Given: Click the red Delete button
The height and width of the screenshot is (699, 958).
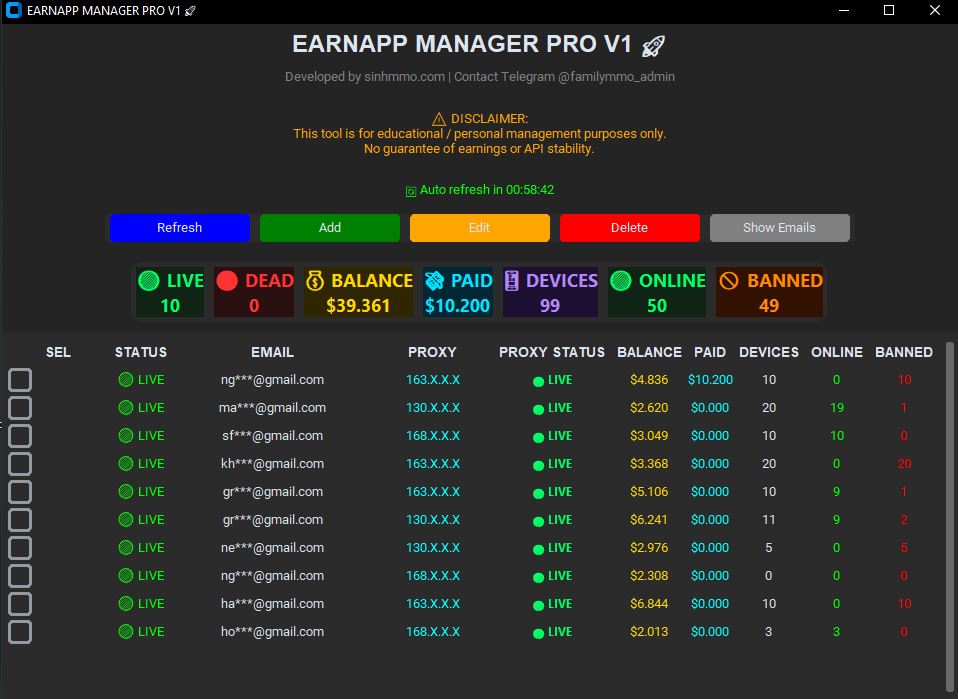Looking at the screenshot, I should [629, 227].
